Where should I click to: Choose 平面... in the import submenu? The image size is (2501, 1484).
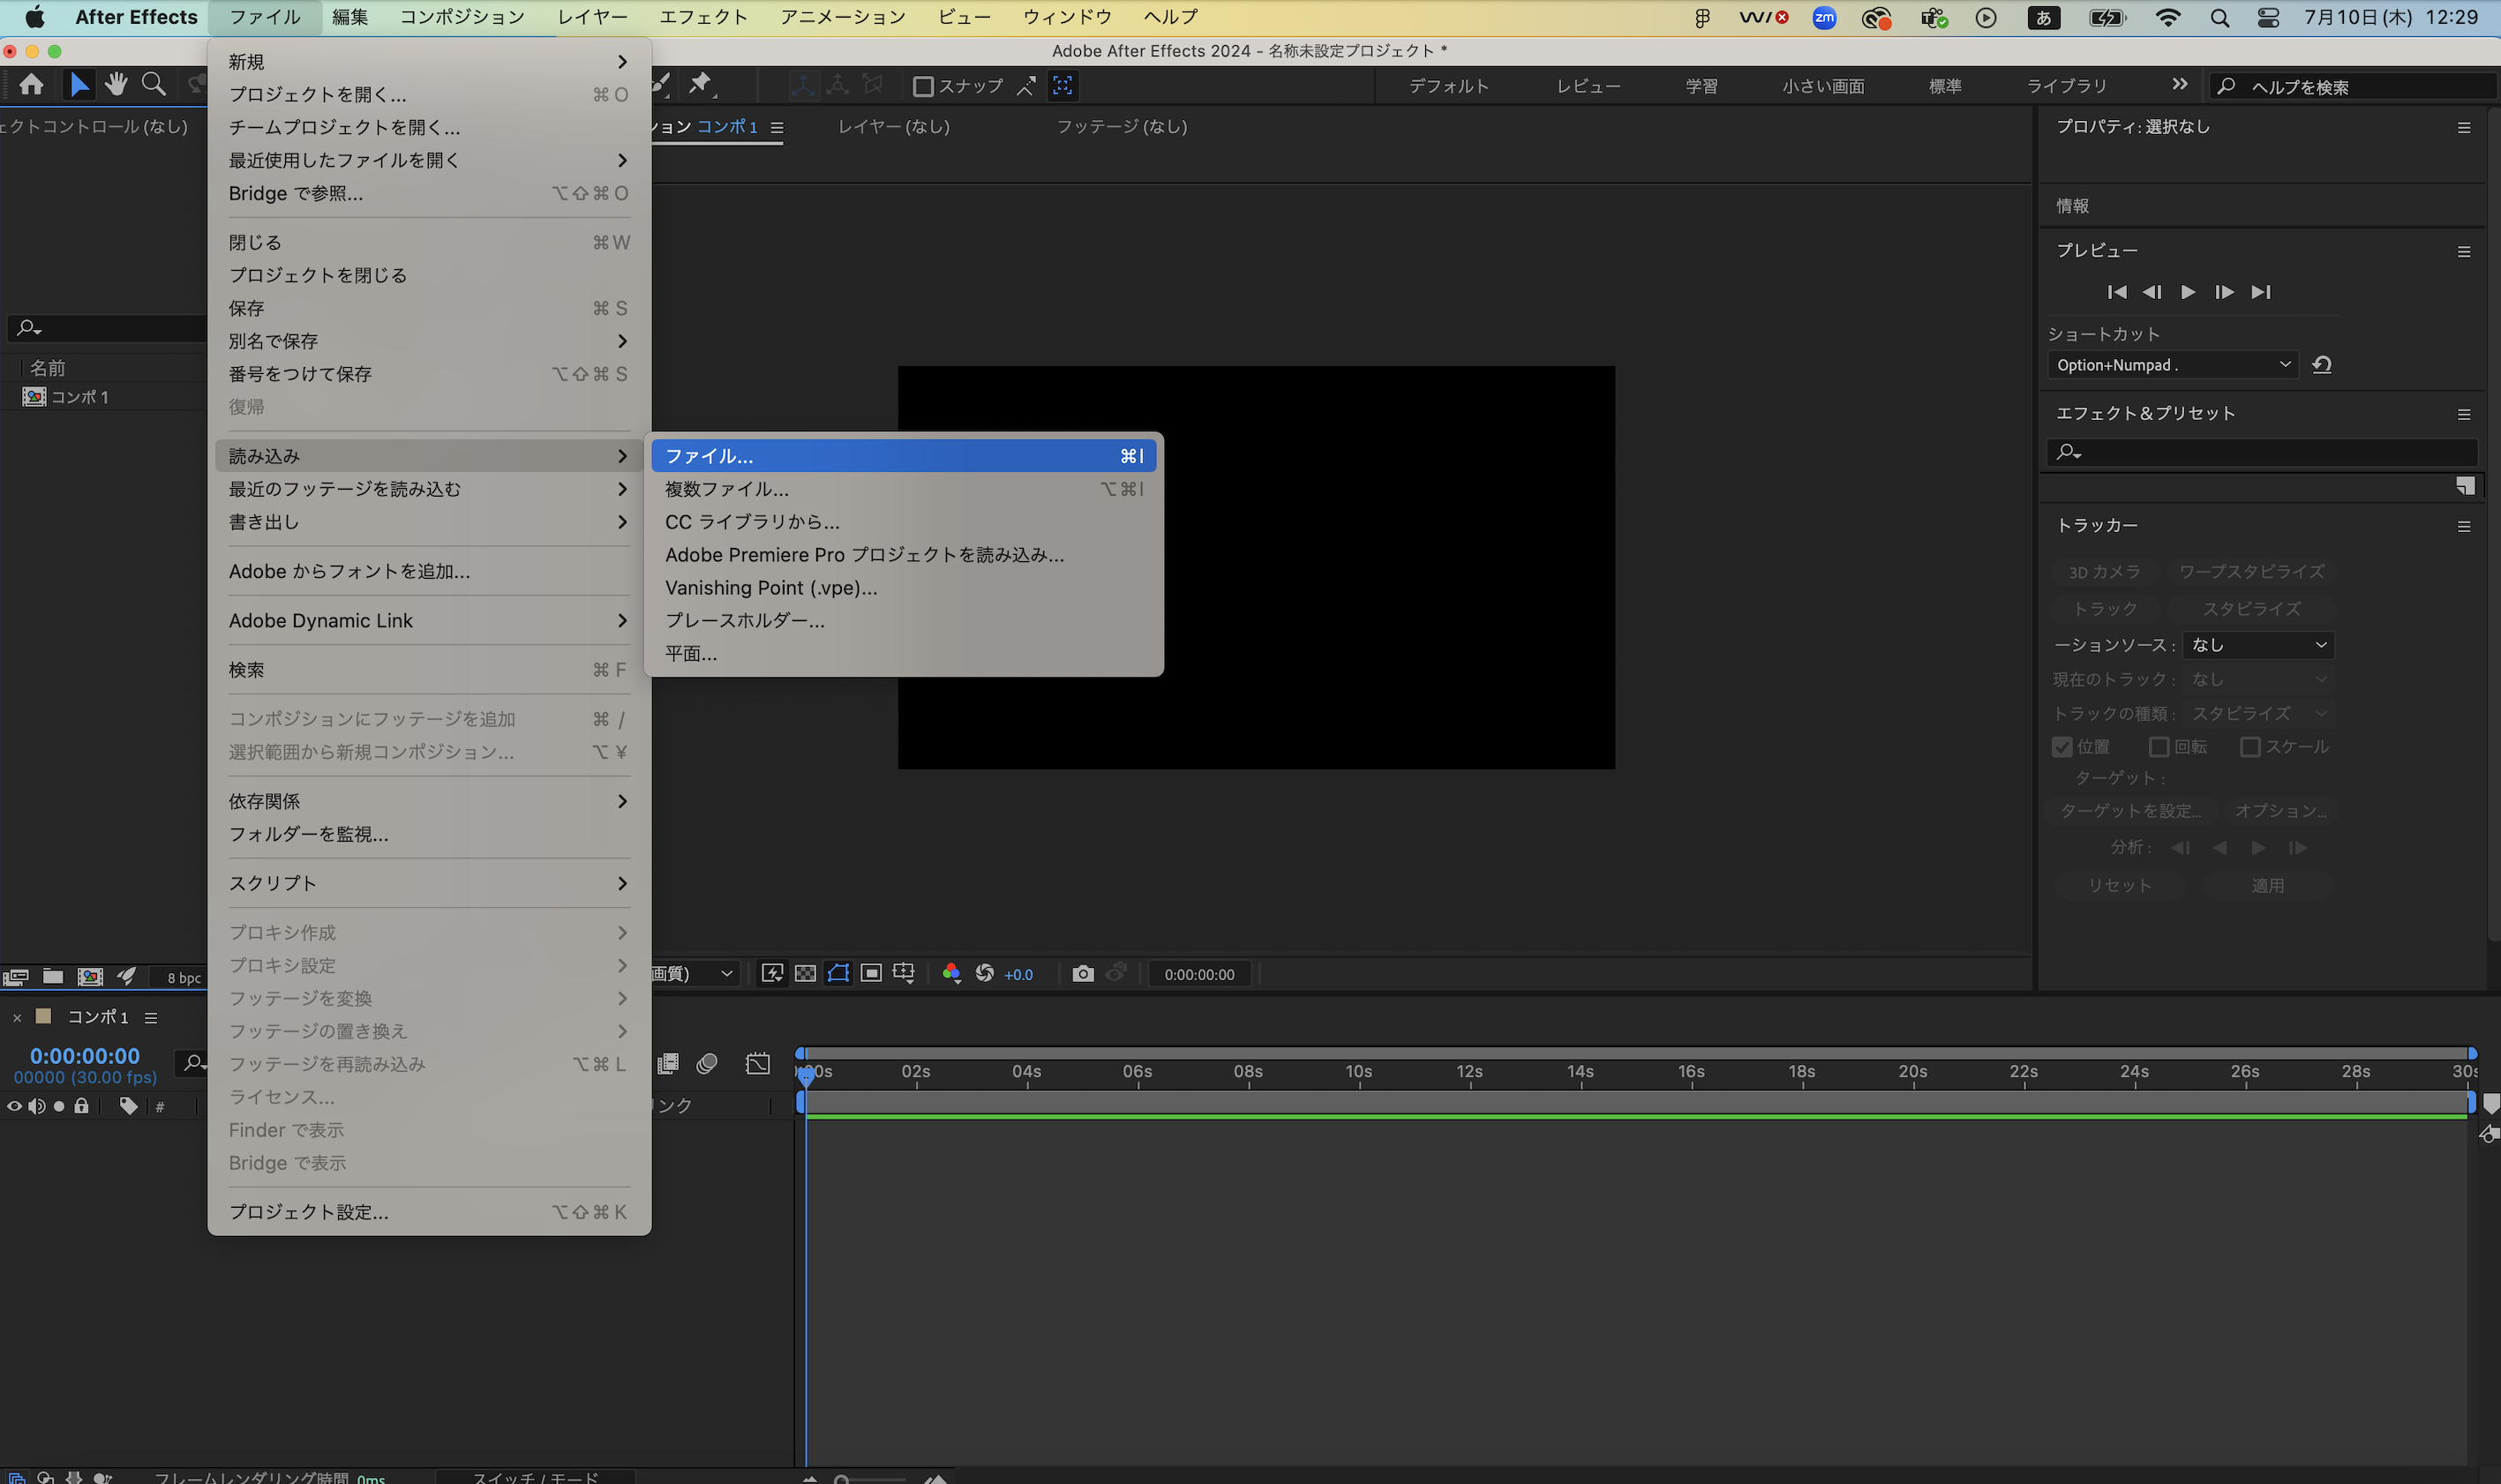[904, 653]
